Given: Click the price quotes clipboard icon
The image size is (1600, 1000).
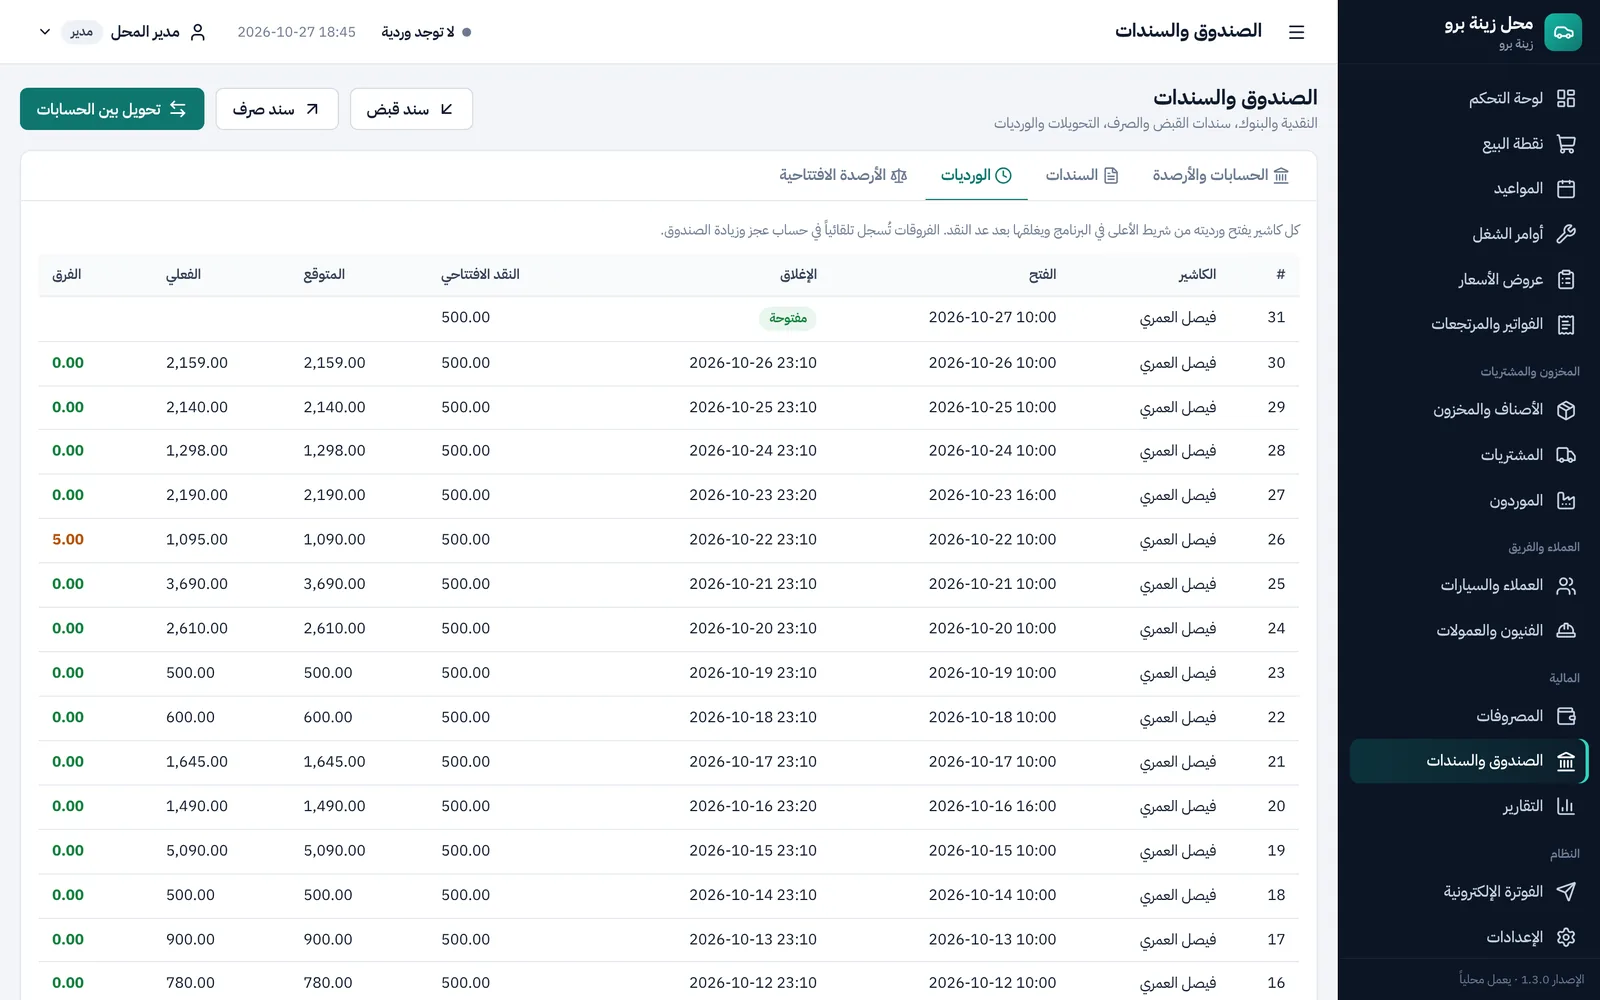Looking at the screenshot, I should pyautogui.click(x=1566, y=280).
